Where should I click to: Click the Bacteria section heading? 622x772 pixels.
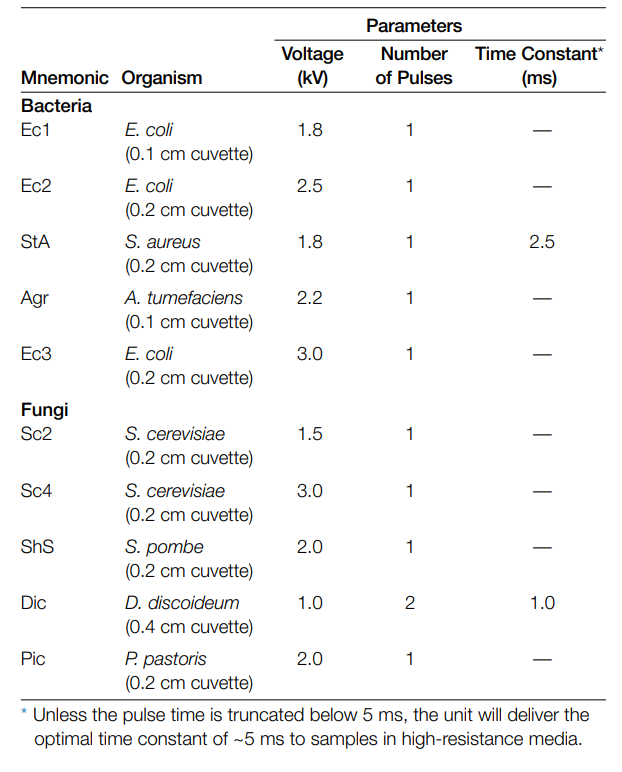pyautogui.click(x=56, y=105)
